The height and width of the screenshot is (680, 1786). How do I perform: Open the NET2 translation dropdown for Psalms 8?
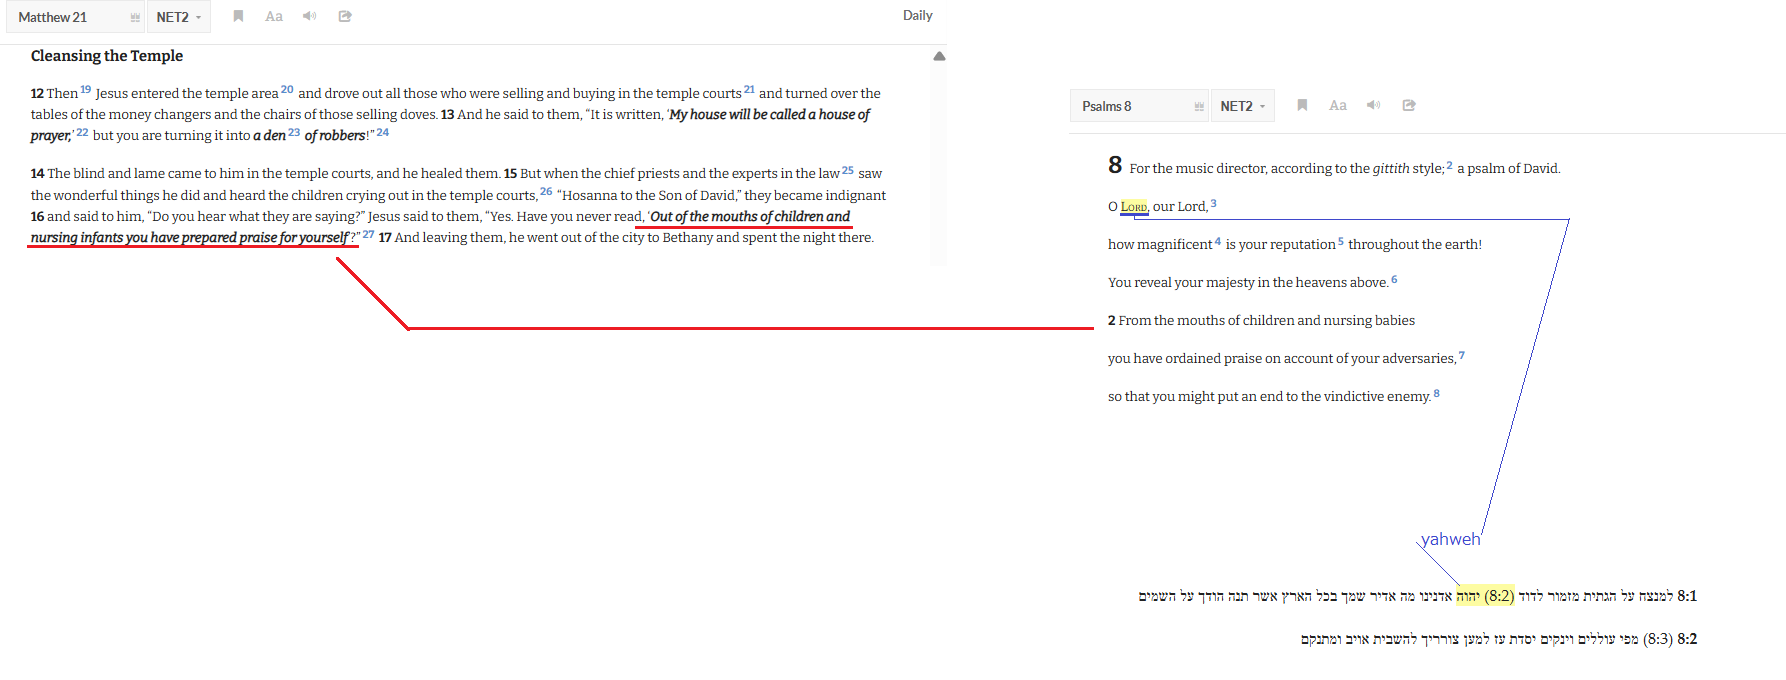(1243, 106)
